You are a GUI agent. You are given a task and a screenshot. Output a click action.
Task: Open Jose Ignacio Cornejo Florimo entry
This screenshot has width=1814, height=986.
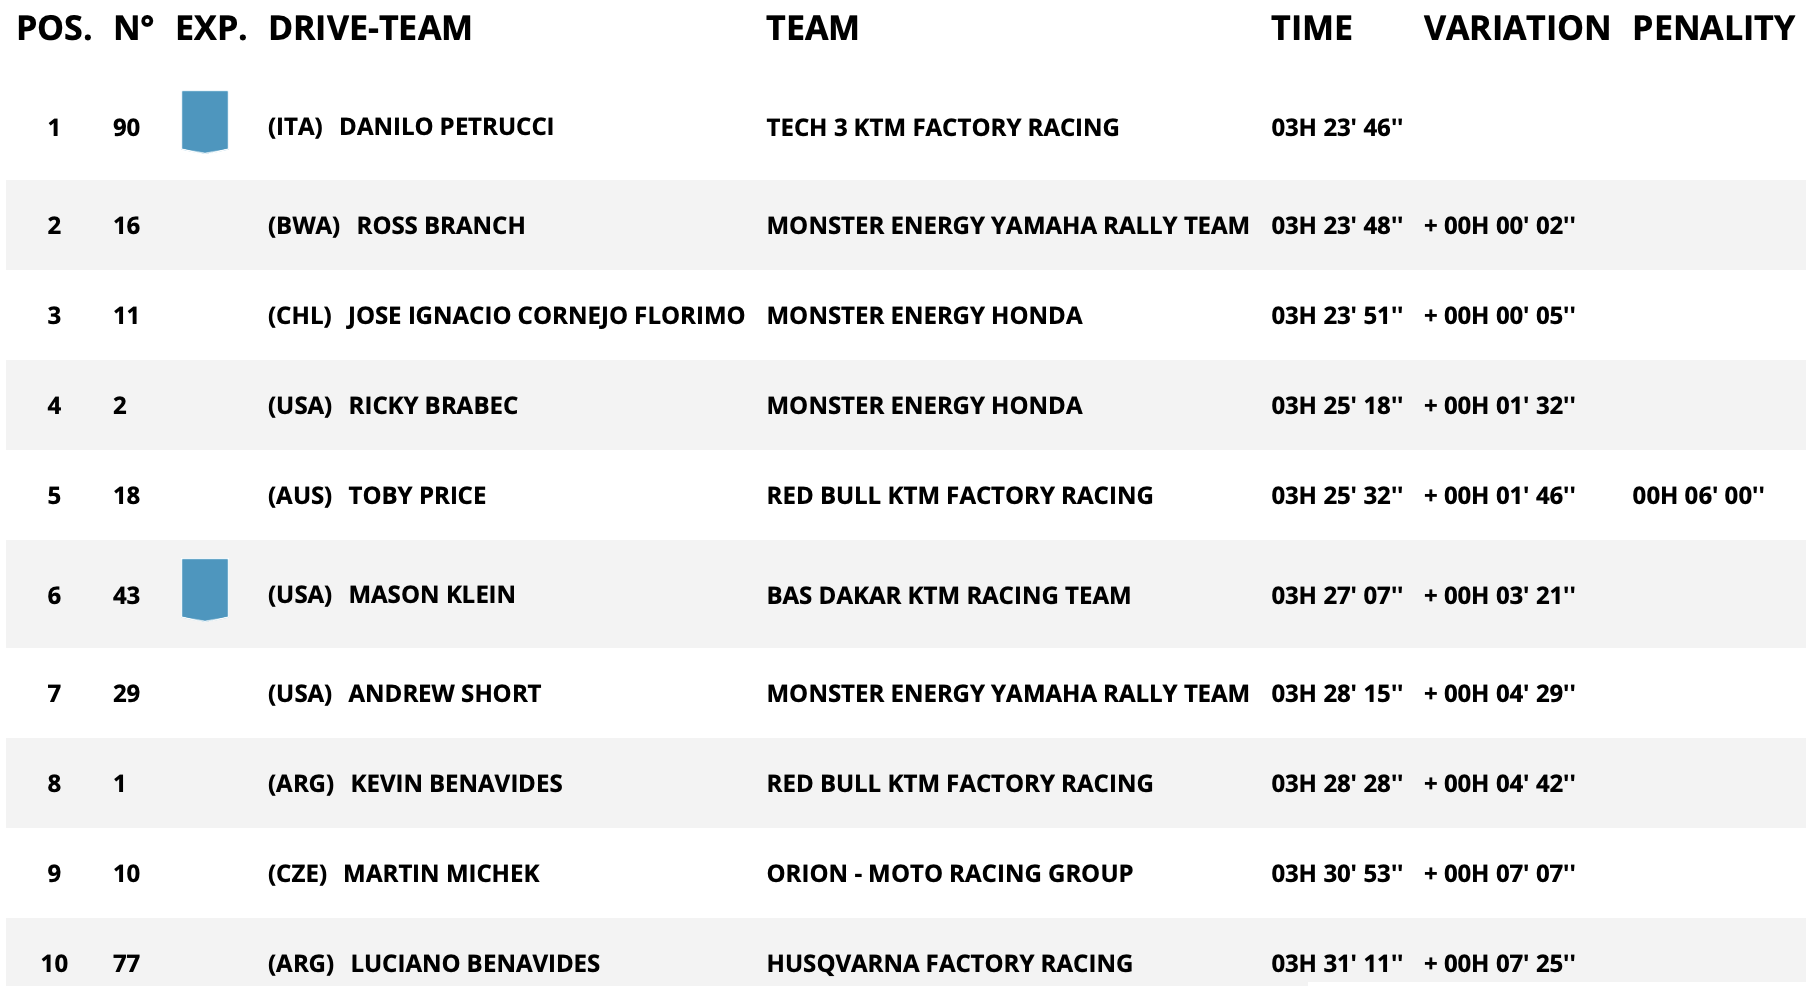click(x=545, y=316)
